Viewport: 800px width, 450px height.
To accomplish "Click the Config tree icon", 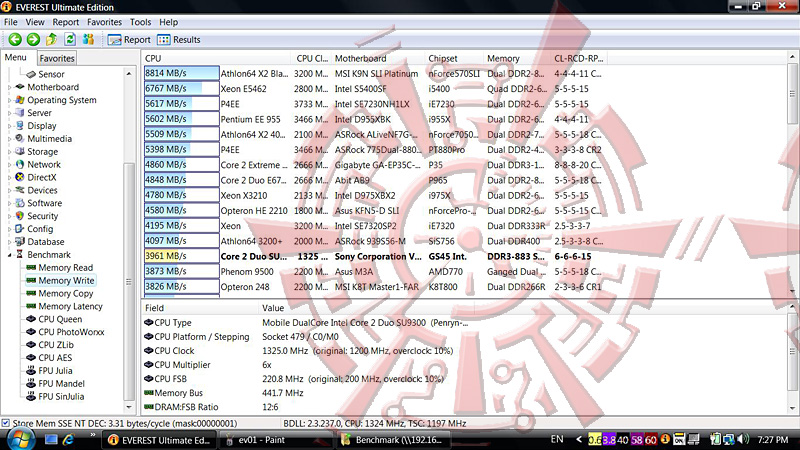I will click(20, 229).
